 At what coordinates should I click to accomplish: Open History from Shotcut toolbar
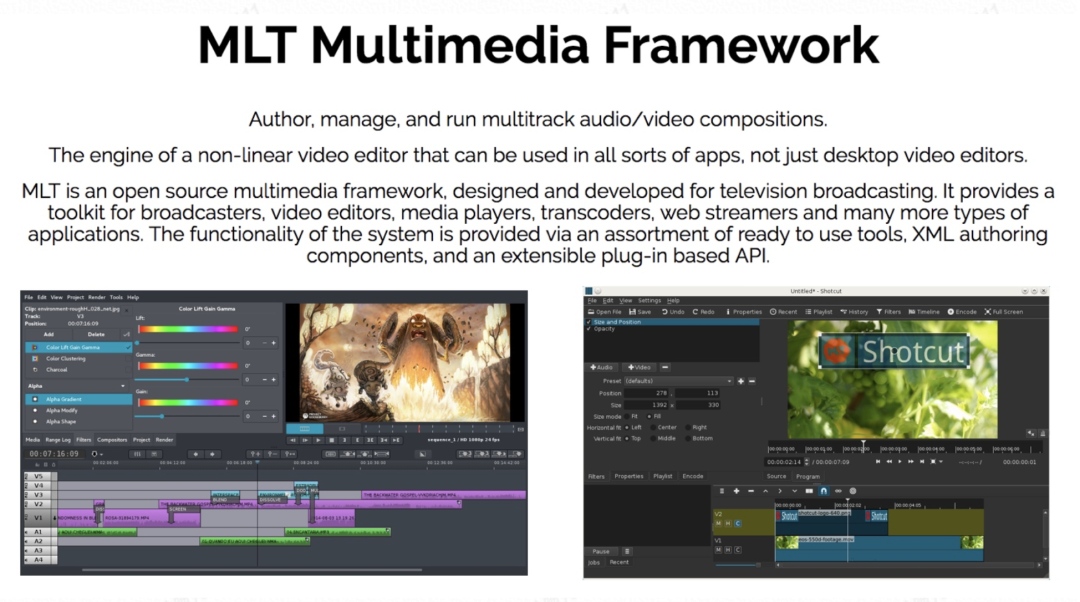click(854, 312)
